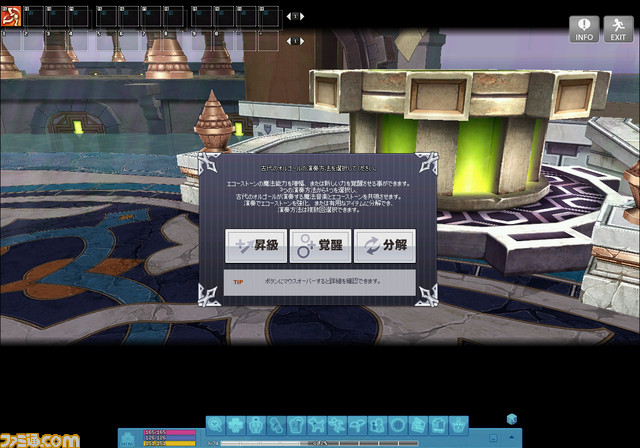Click the small square minimize button on bottom bar
Screen dimensions: 640x448
click(x=493, y=438)
